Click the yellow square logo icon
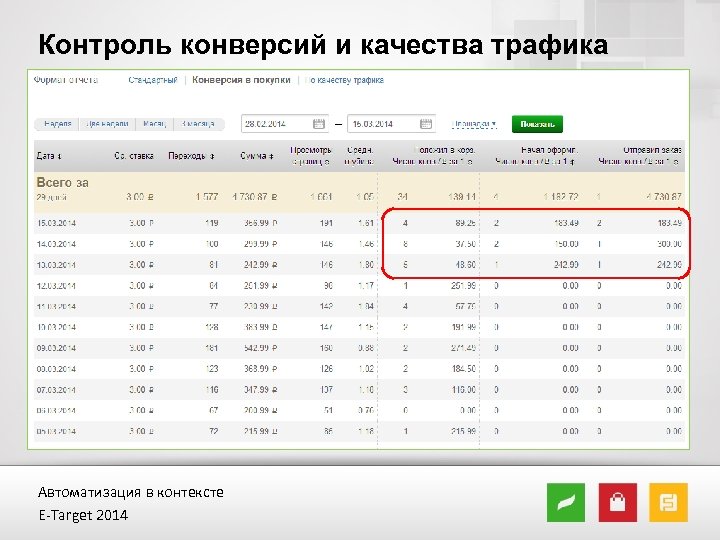The width and height of the screenshot is (720, 540). [x=668, y=502]
